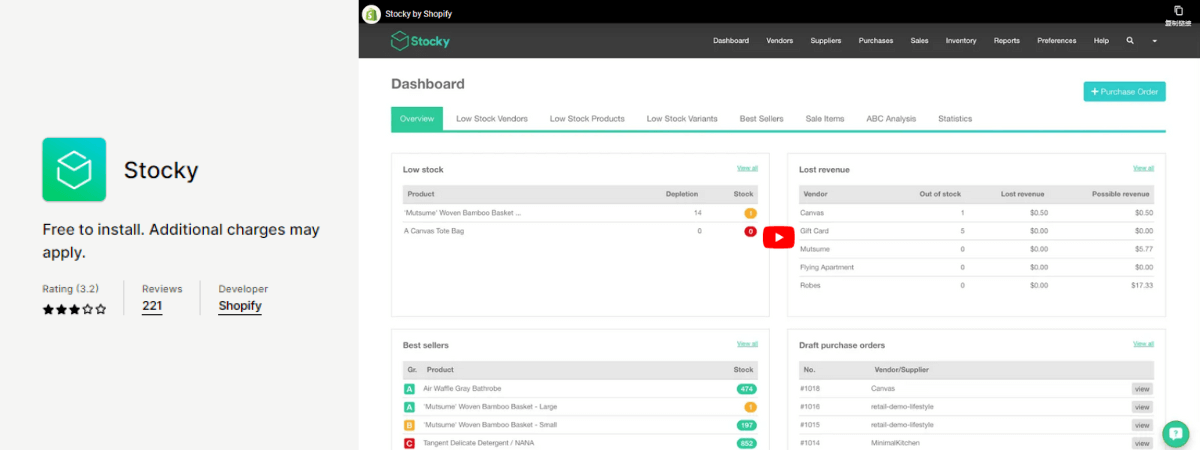The width and height of the screenshot is (1200, 450).
Task: Click grade A badge for Bamboo Basket - Large
Action: (x=409, y=407)
